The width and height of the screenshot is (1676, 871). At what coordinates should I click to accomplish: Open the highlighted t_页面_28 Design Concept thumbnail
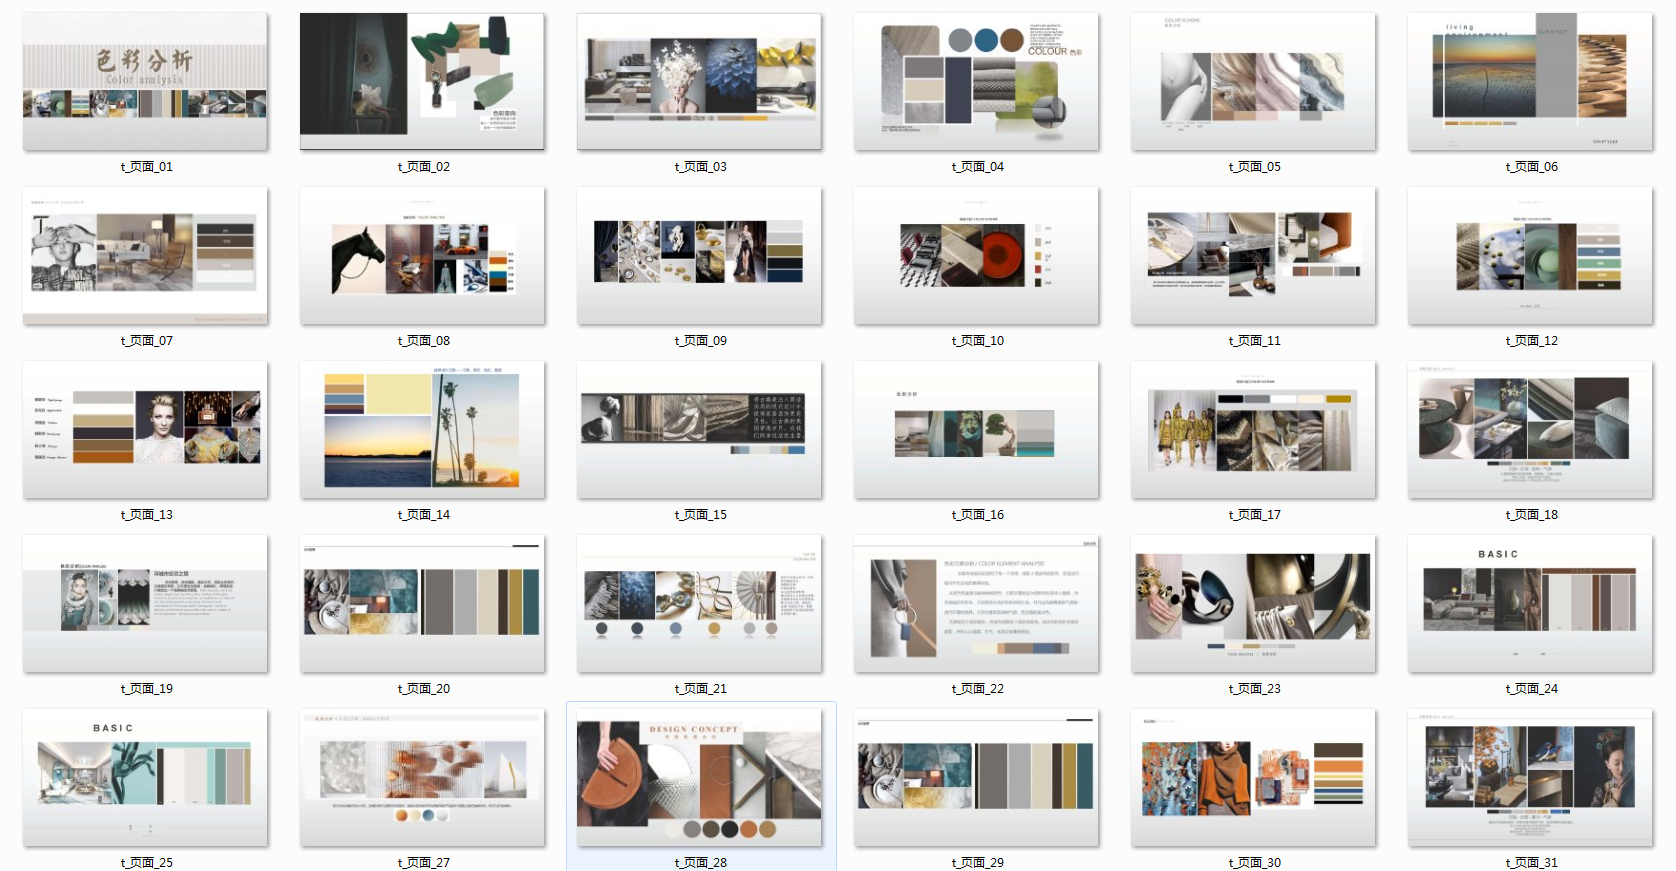[699, 778]
